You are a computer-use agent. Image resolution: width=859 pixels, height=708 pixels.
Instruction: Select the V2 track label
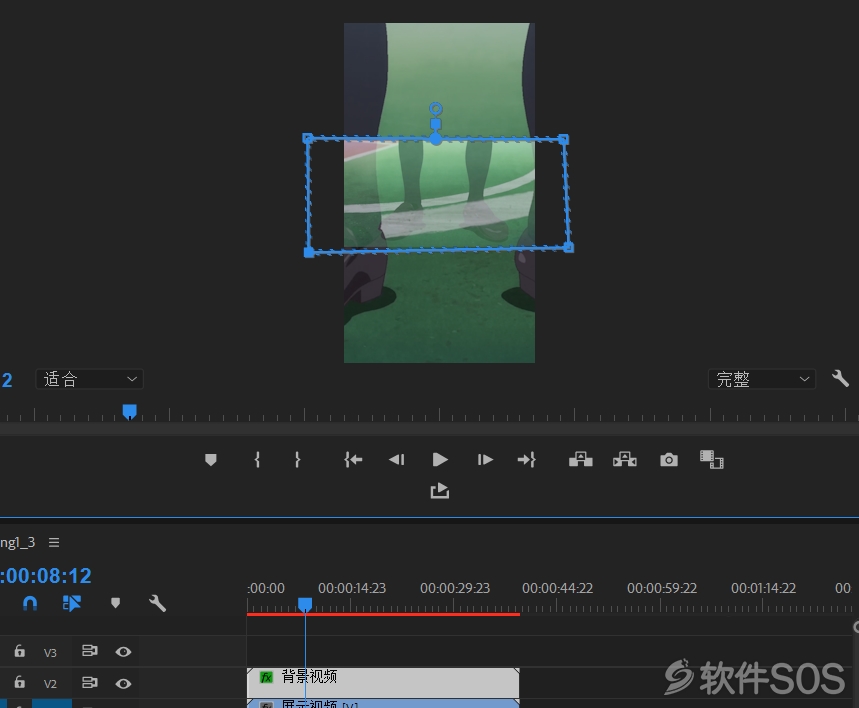tap(50, 684)
